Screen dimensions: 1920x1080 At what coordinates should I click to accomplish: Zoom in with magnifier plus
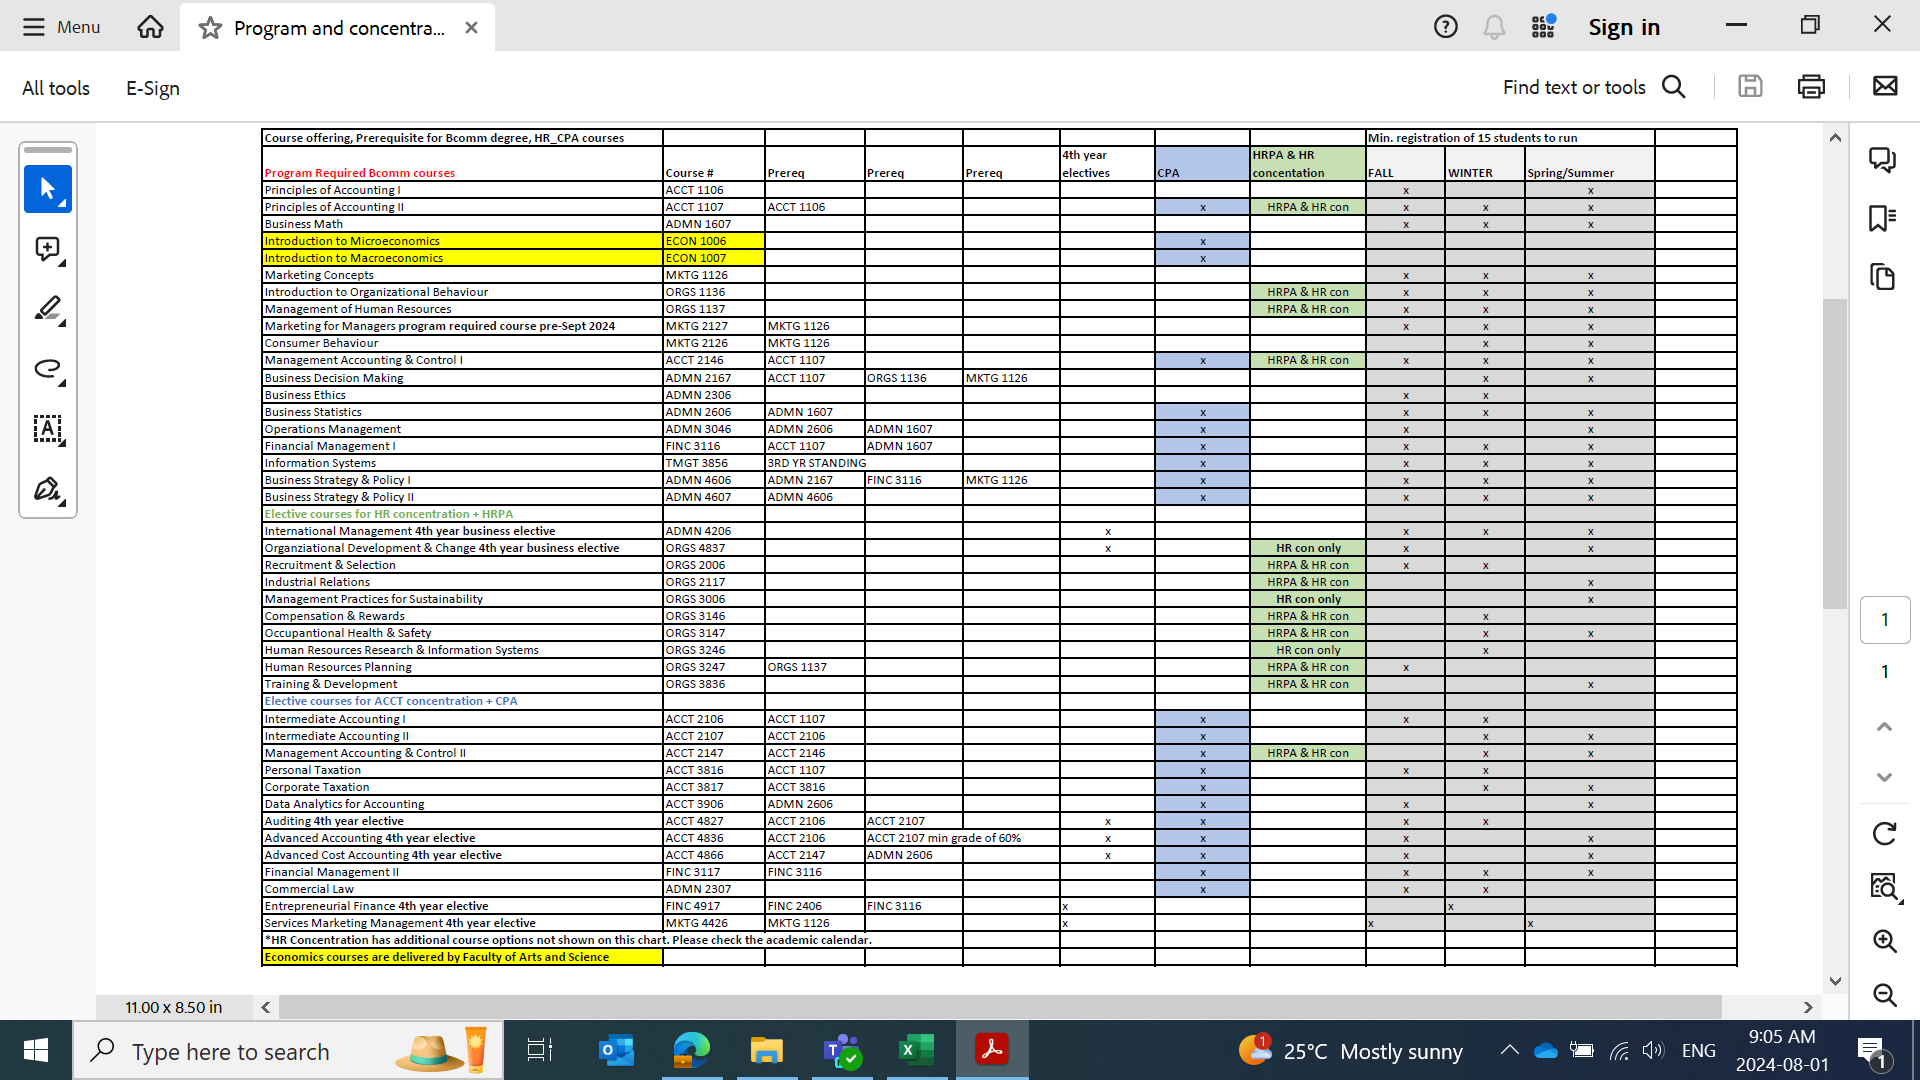click(1885, 941)
